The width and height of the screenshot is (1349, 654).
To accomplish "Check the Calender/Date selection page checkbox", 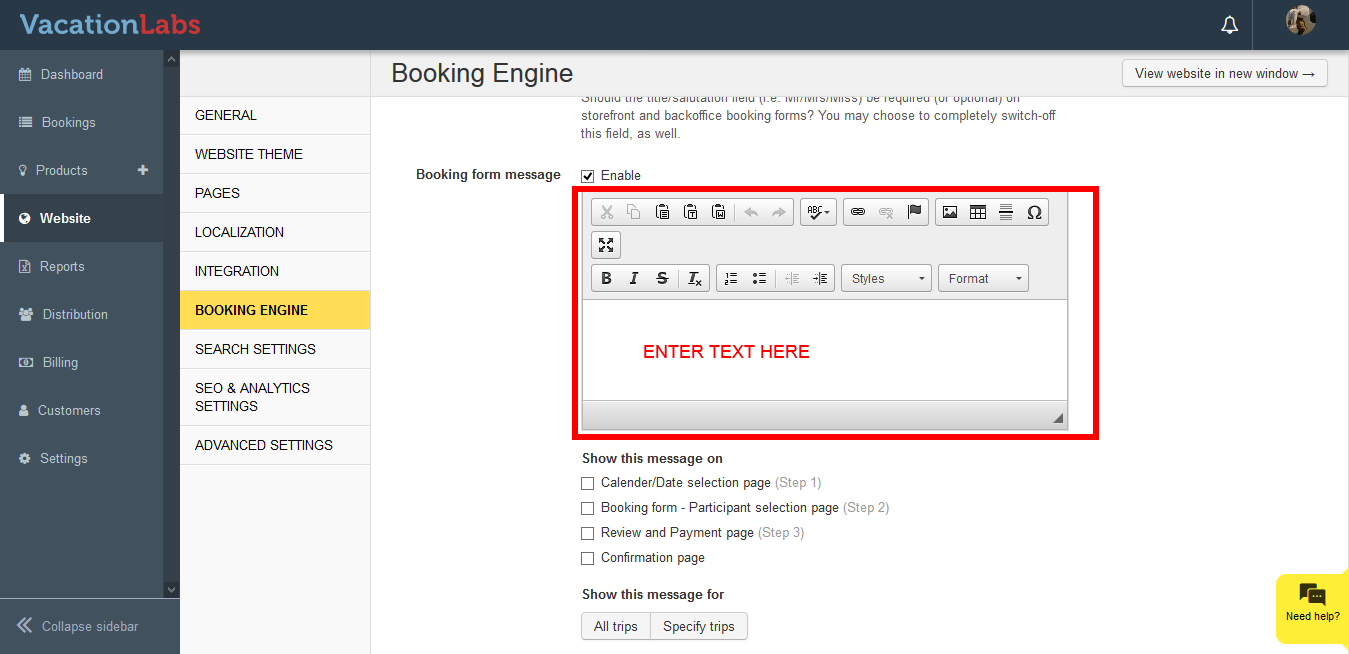I will pyautogui.click(x=588, y=483).
